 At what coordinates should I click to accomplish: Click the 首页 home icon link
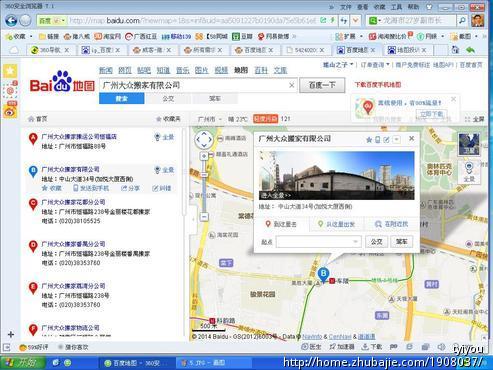[x=37, y=119]
